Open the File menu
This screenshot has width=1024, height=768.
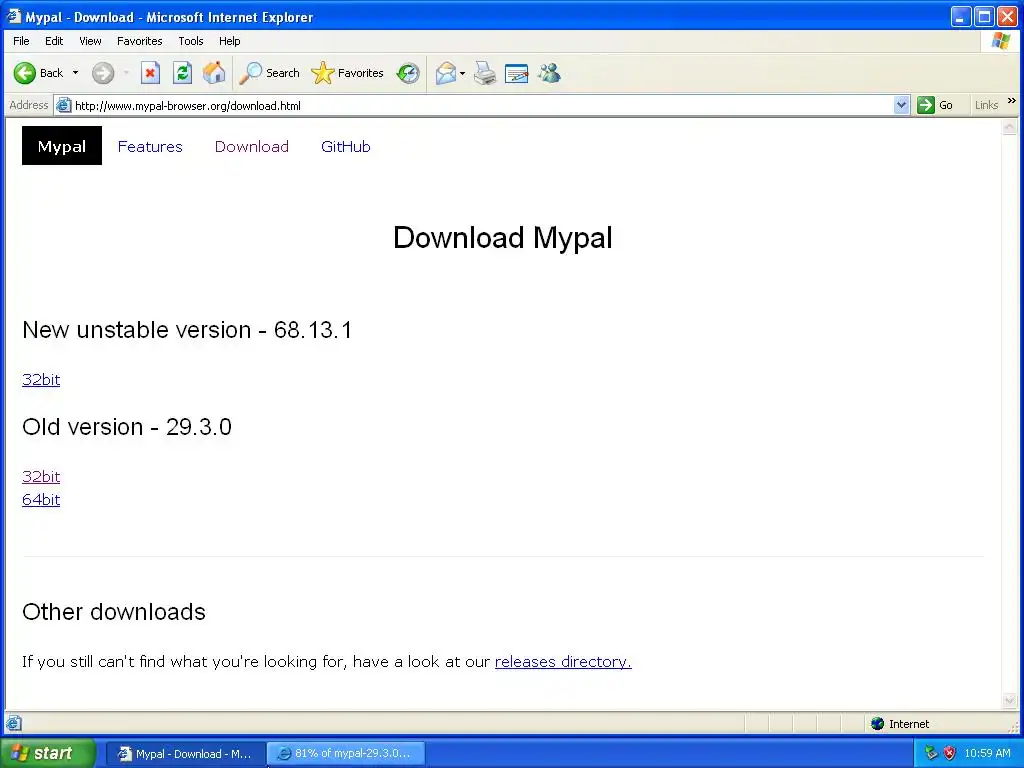[x=22, y=41]
